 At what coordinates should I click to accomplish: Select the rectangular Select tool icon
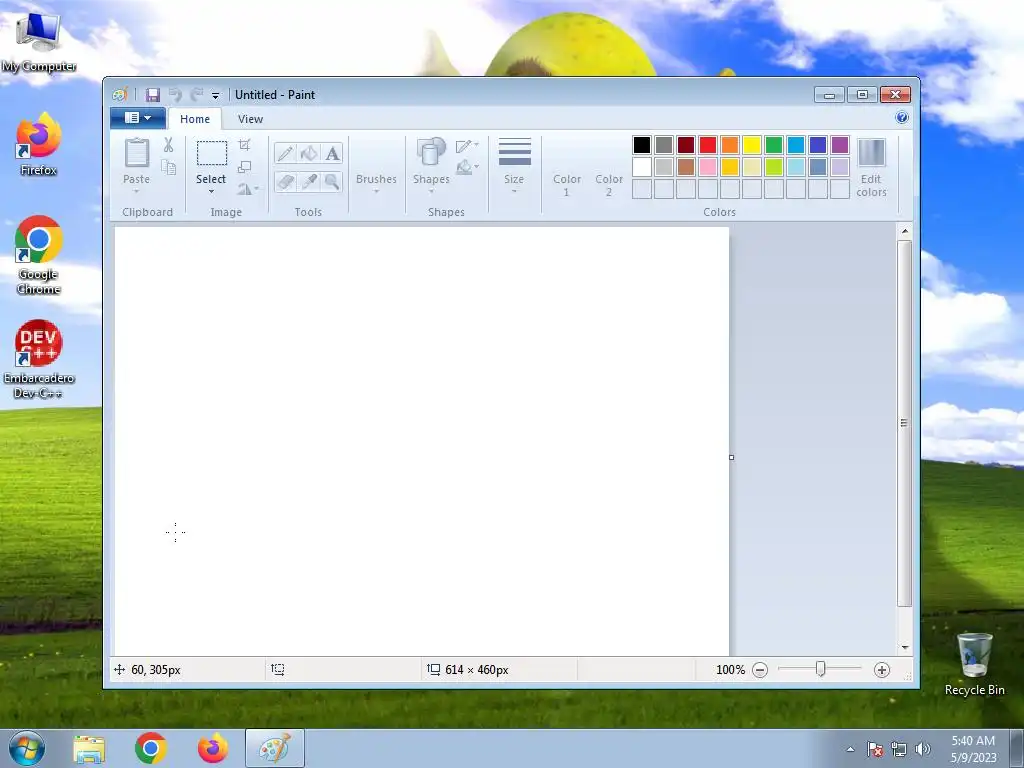[x=212, y=153]
